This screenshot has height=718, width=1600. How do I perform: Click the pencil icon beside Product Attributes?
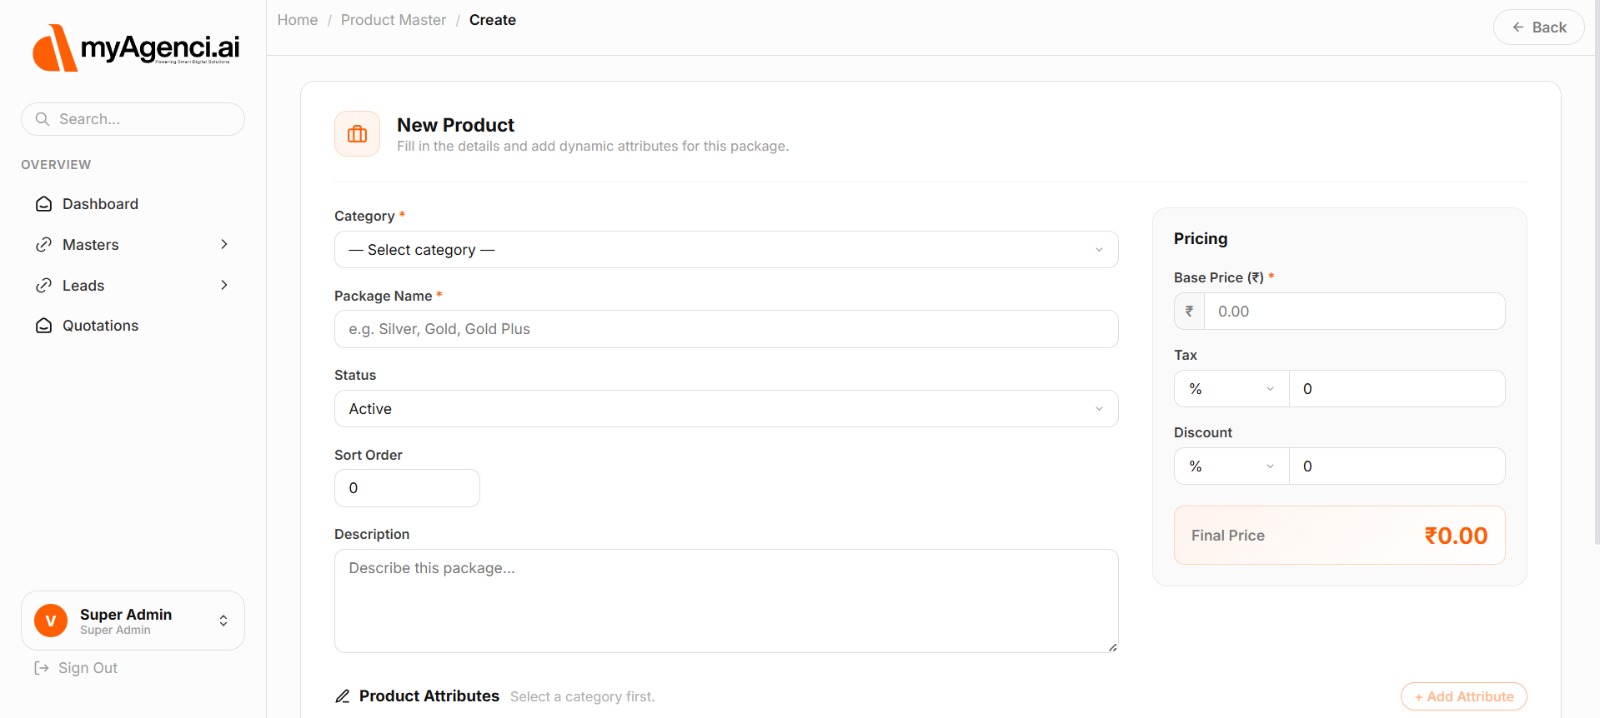coord(343,696)
